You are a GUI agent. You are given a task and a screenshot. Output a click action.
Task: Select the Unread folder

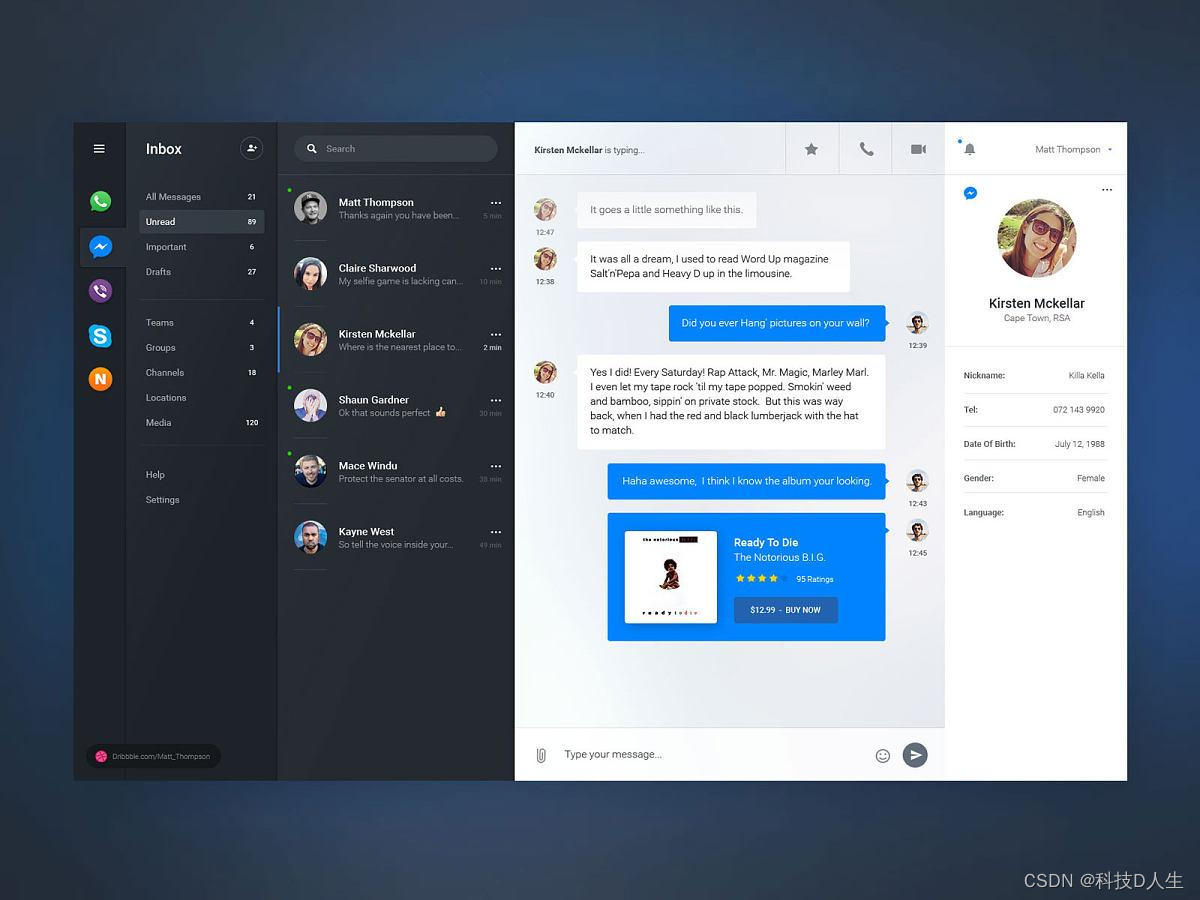point(201,222)
